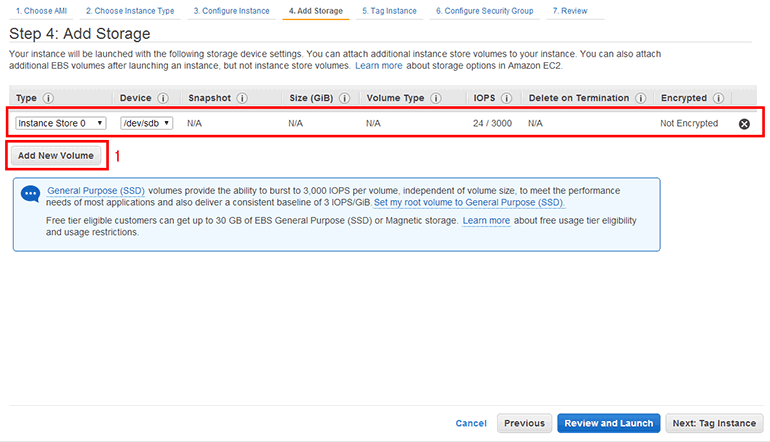Image resolution: width=770 pixels, height=442 pixels.
Task: Click the Snapshot column info icon
Action: click(242, 98)
